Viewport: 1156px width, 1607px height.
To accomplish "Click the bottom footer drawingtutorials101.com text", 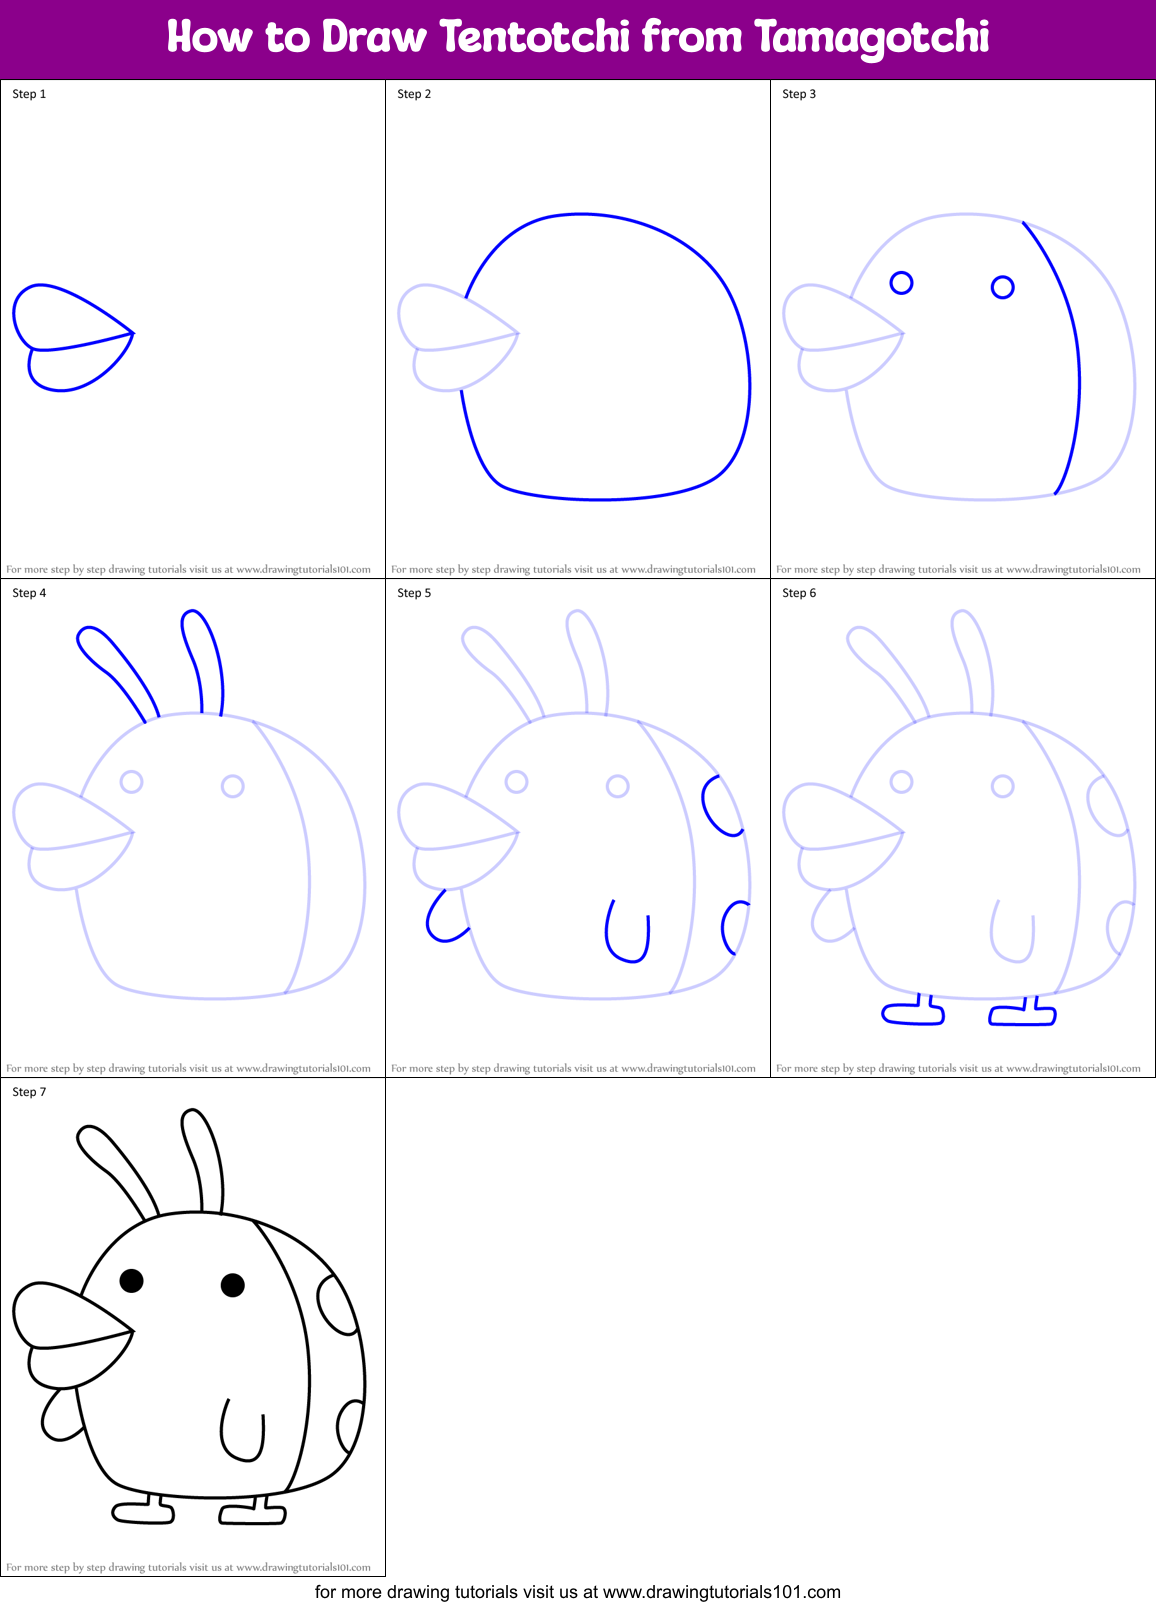I will [578, 1592].
